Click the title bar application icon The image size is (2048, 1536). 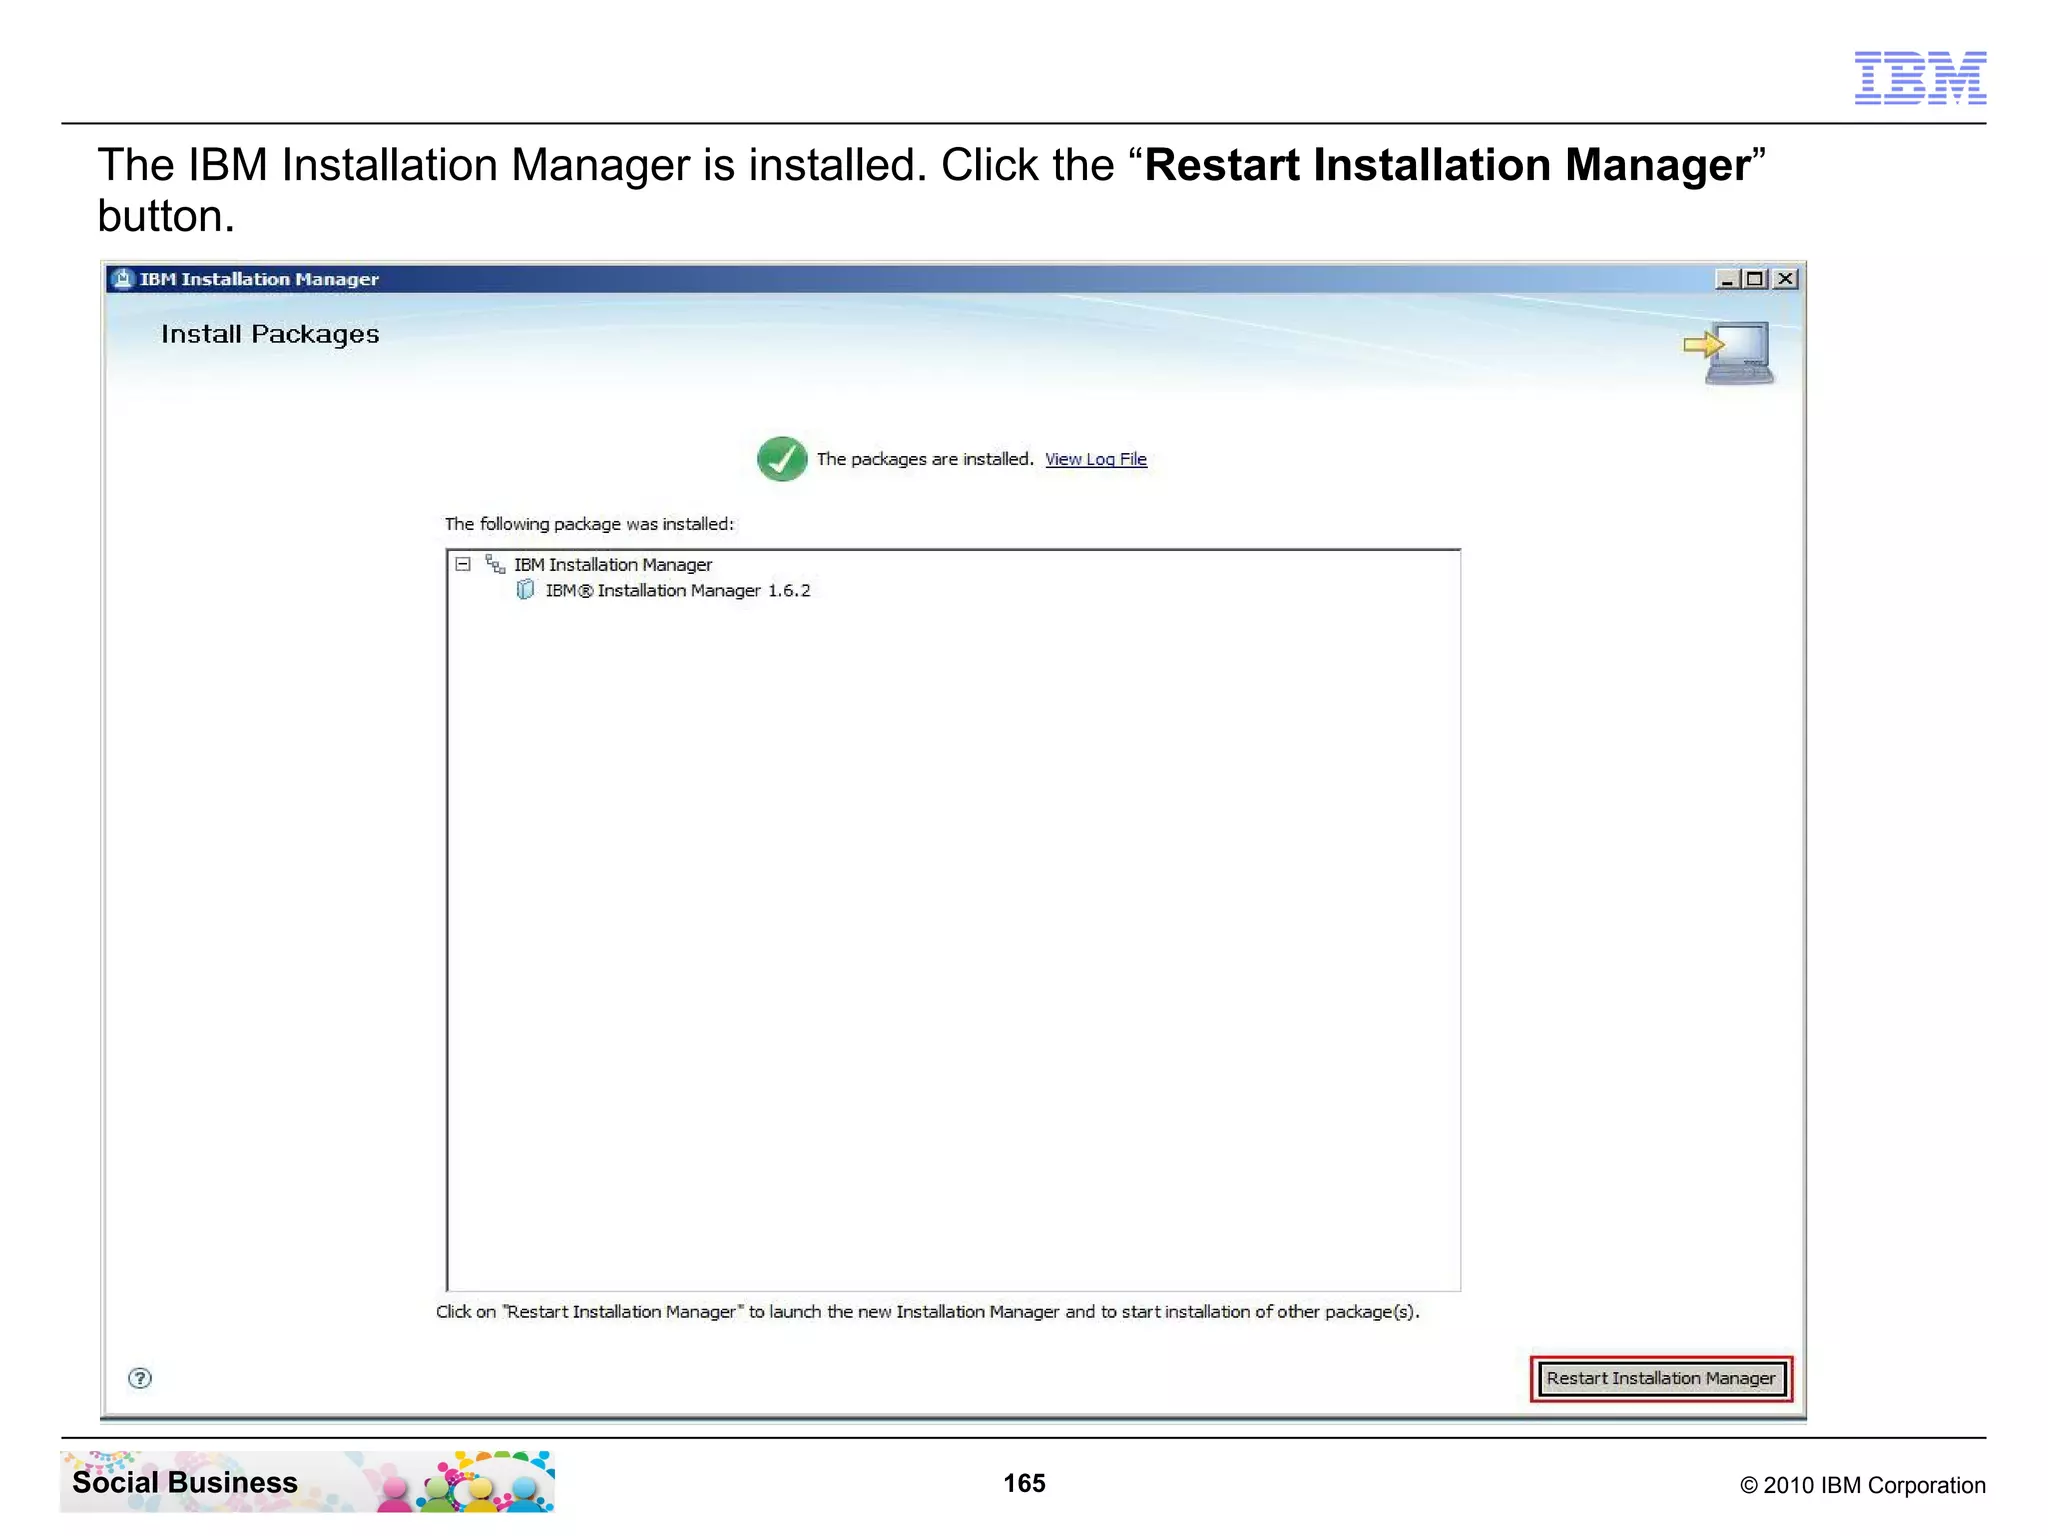123,279
